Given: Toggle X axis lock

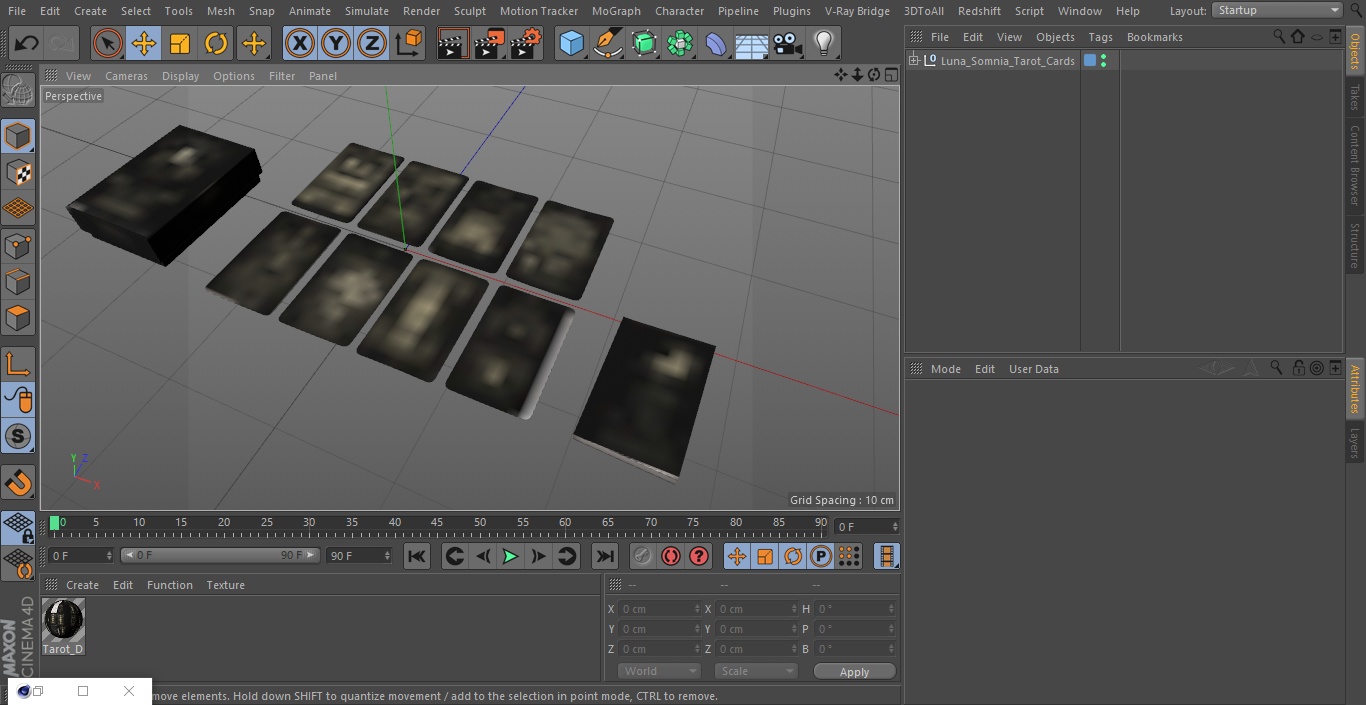Looking at the screenshot, I should [300, 43].
